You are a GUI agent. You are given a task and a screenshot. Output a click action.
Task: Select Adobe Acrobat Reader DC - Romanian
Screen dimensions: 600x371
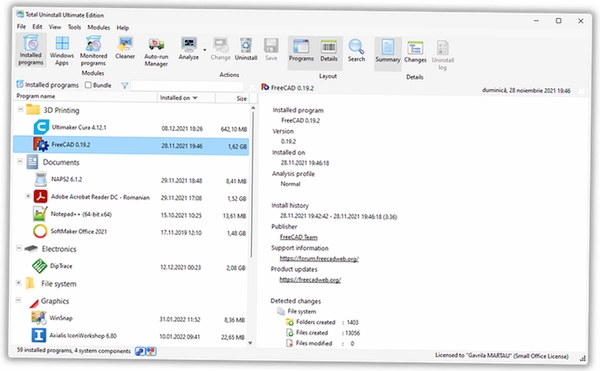point(100,197)
